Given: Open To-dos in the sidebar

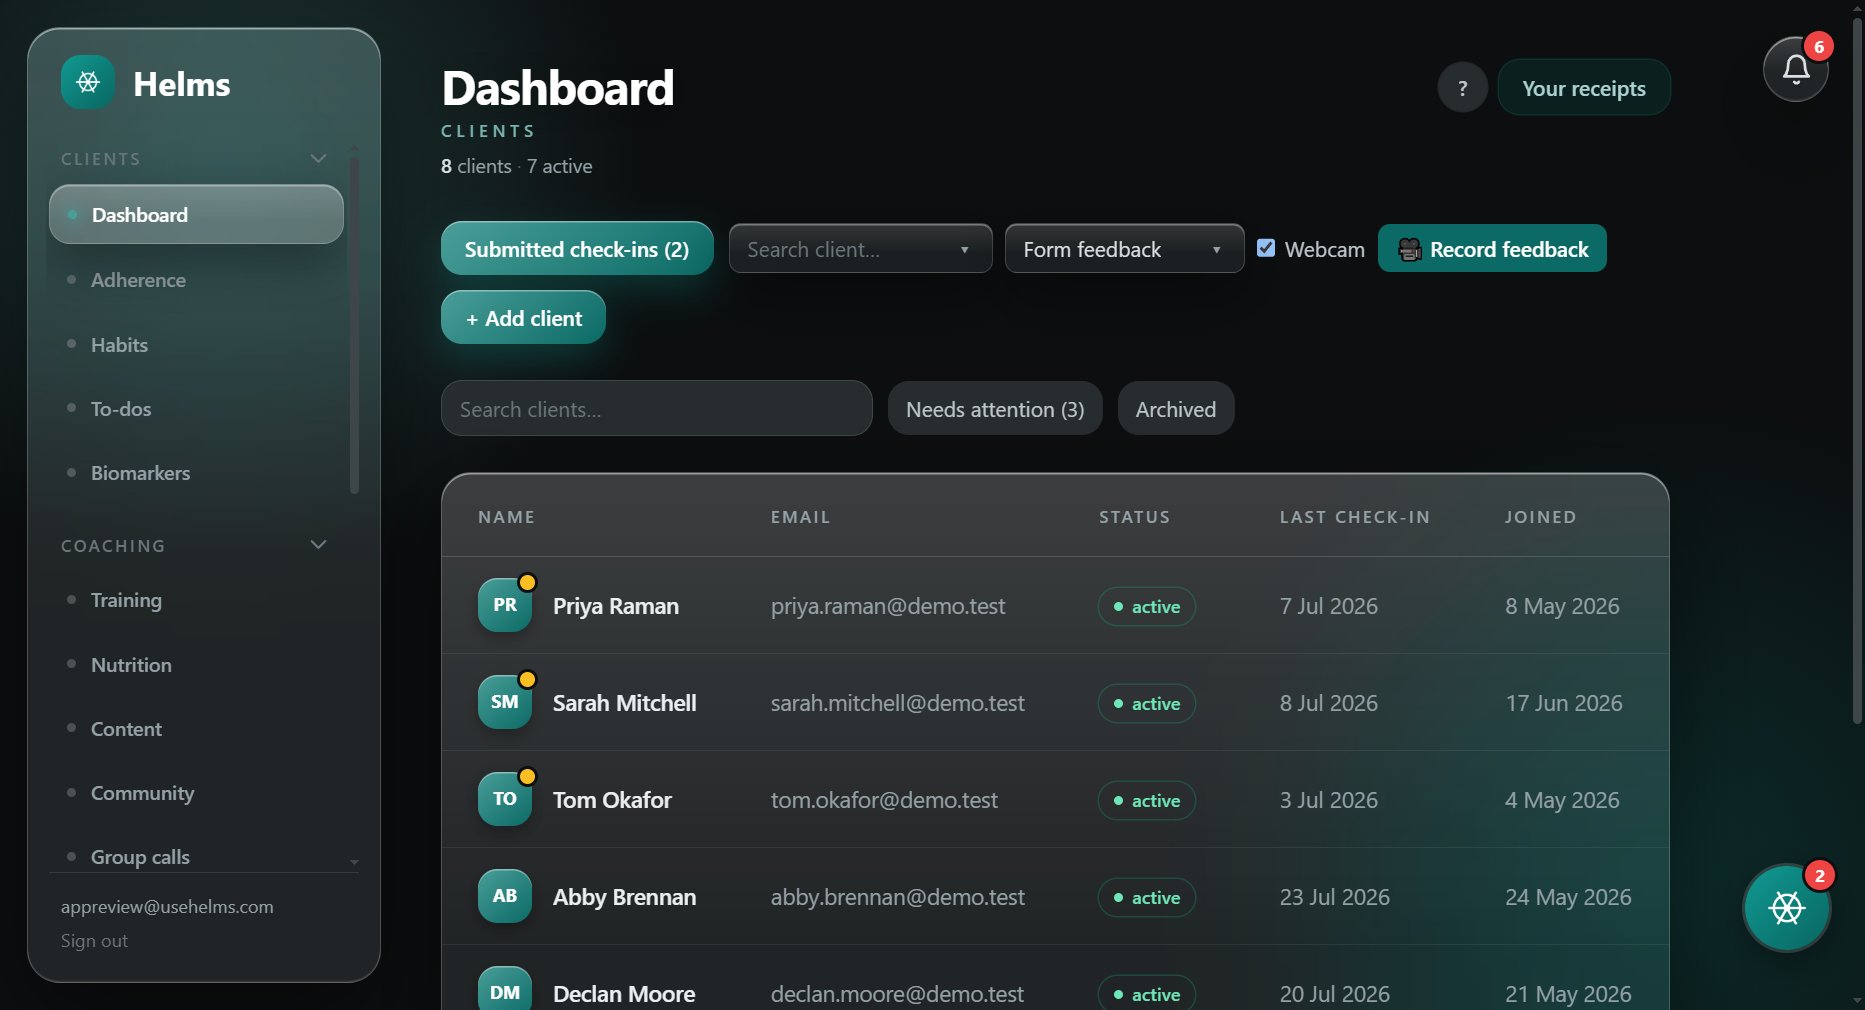Looking at the screenshot, I should 121,409.
